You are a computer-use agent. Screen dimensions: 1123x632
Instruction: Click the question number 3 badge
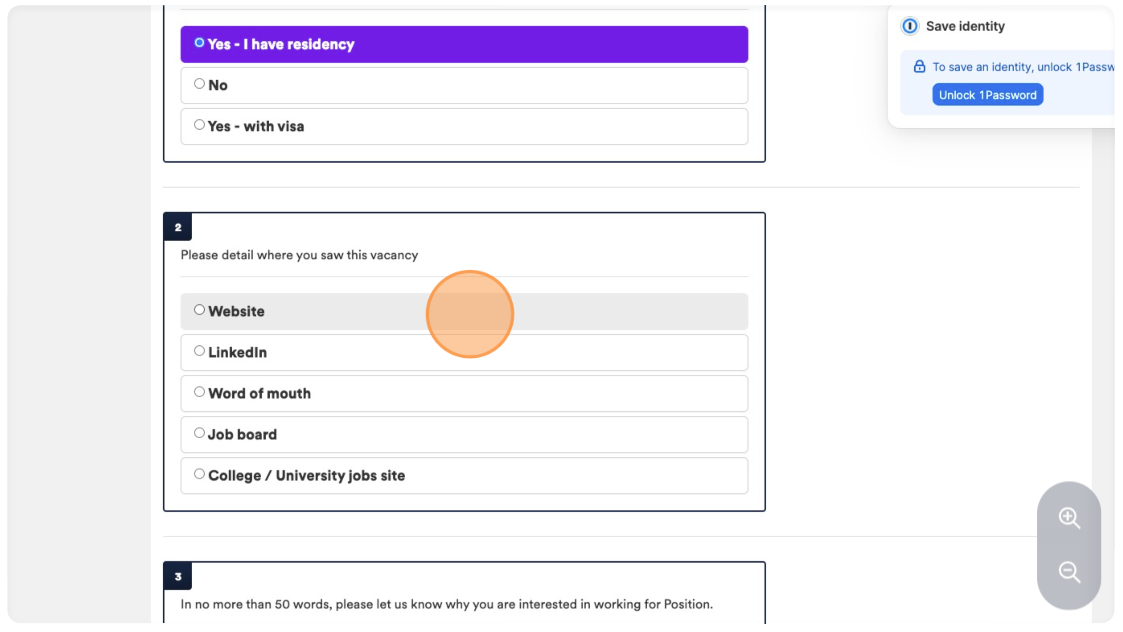coord(178,576)
